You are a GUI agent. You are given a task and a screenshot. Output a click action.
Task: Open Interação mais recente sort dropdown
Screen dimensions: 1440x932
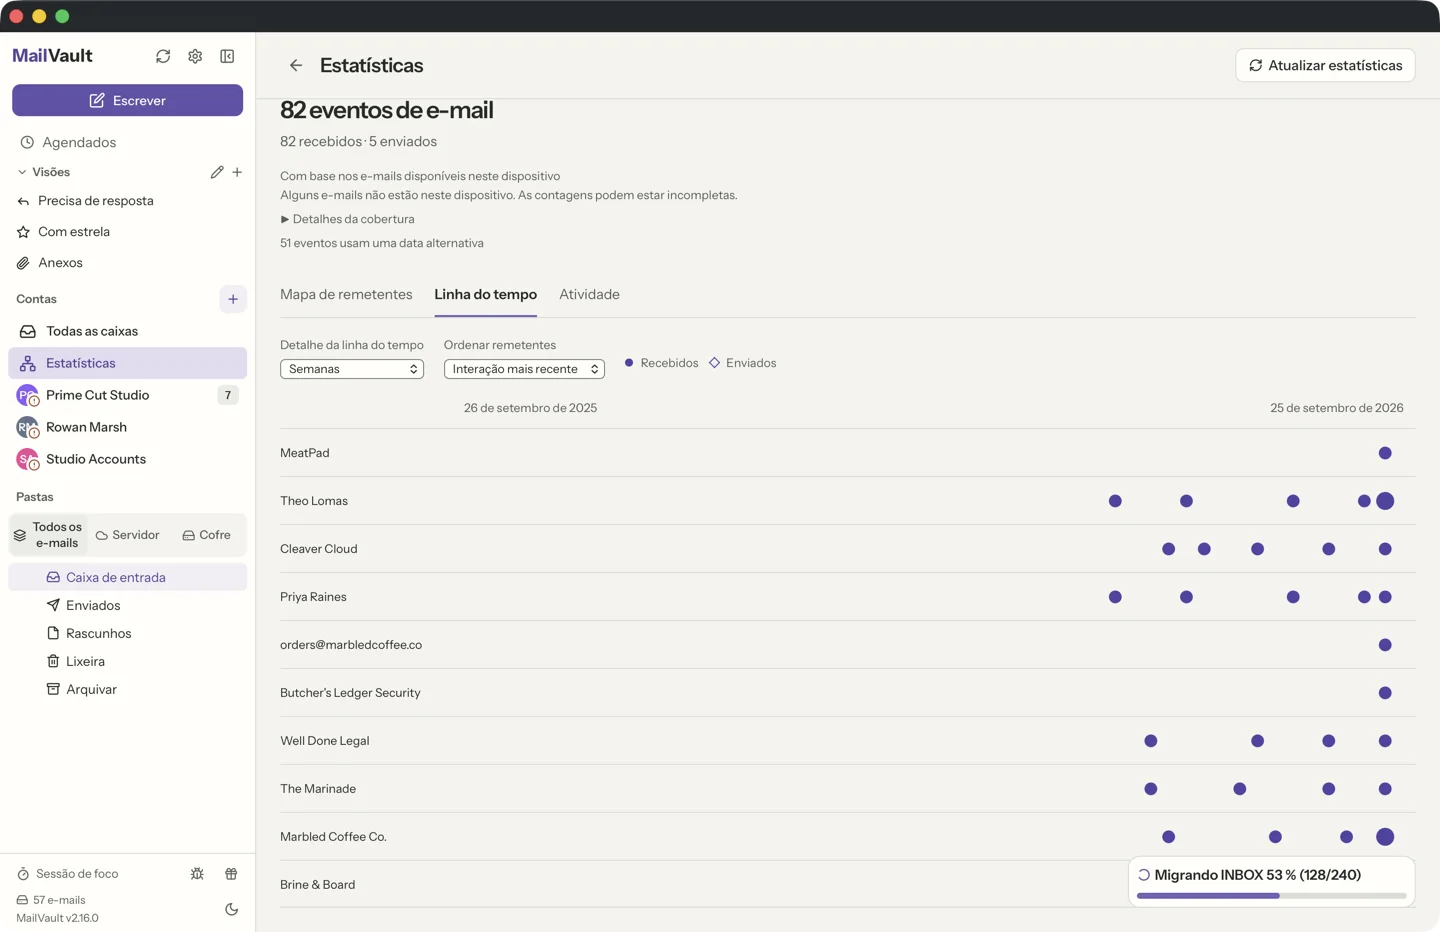click(524, 369)
